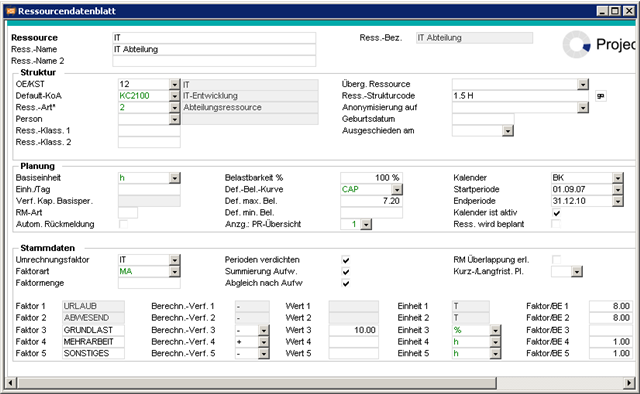
Task: Open the Berechn.-Verf. 4 dropdown
Action: (264, 342)
